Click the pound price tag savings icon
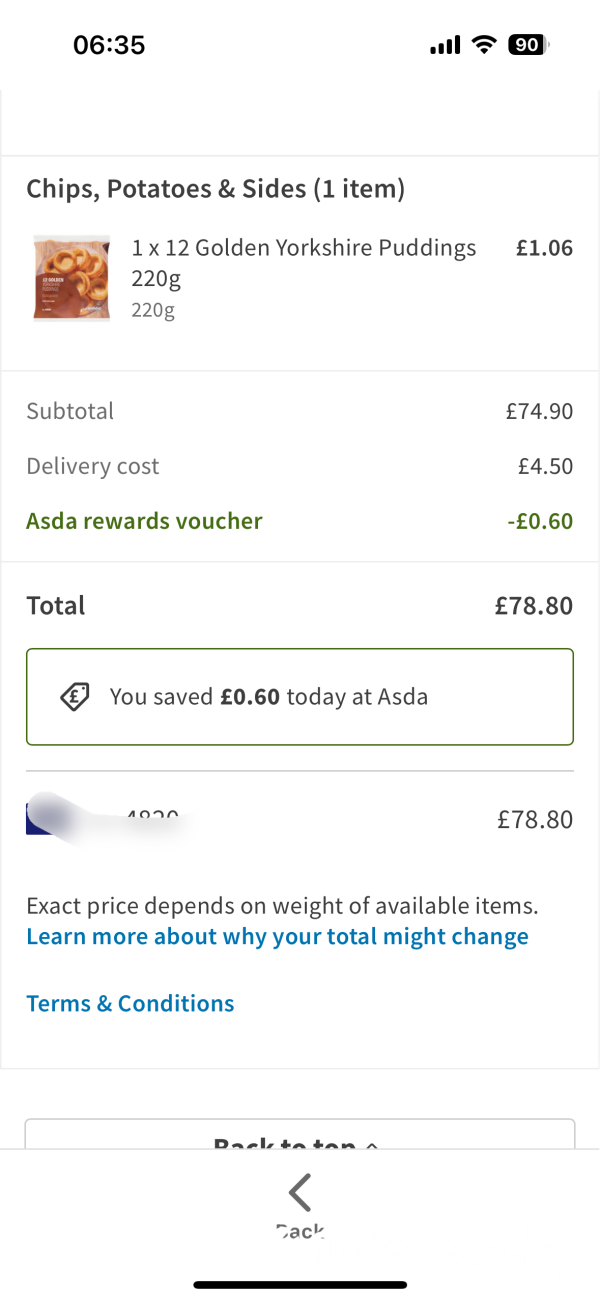Screen dimensions: 600x1301 coord(75,697)
